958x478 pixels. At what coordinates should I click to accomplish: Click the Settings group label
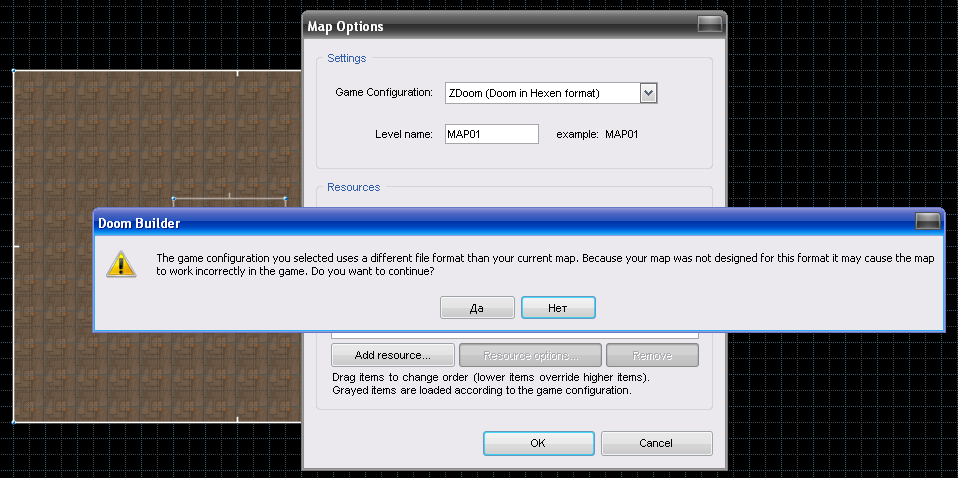coord(346,58)
